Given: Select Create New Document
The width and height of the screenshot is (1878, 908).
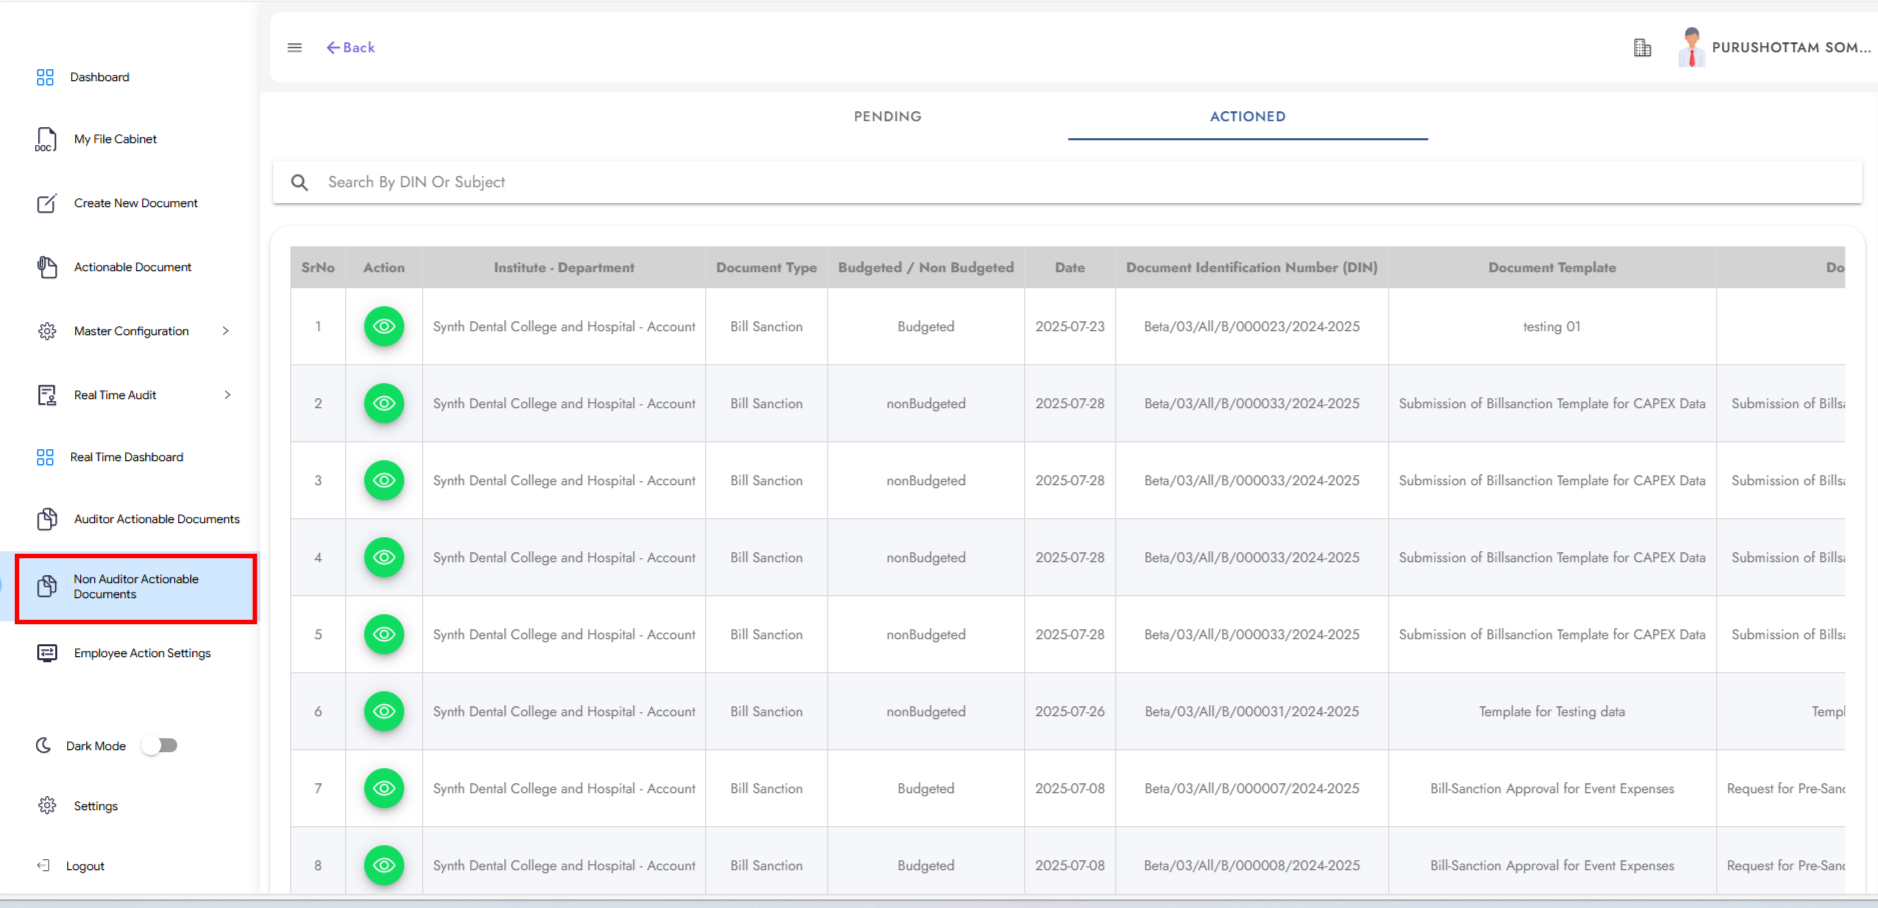Looking at the screenshot, I should tap(135, 203).
